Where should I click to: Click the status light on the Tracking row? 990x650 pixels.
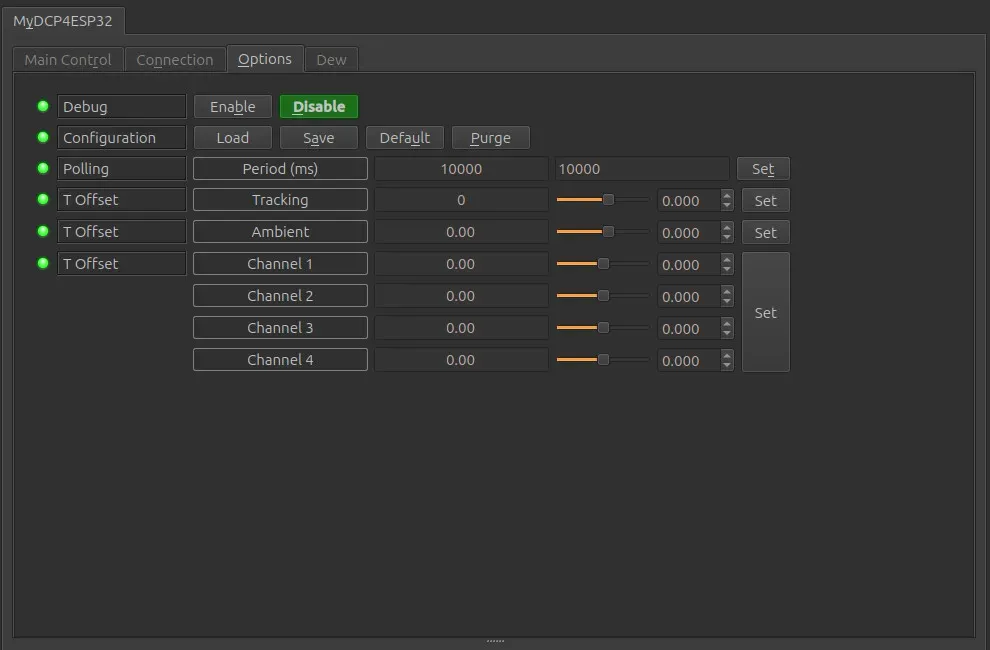tap(43, 199)
